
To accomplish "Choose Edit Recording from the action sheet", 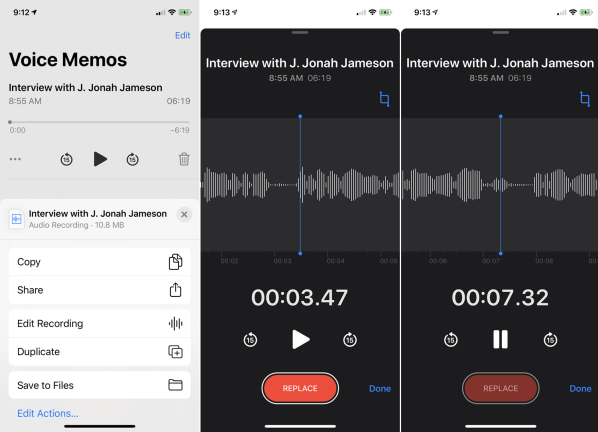I will [100, 323].
